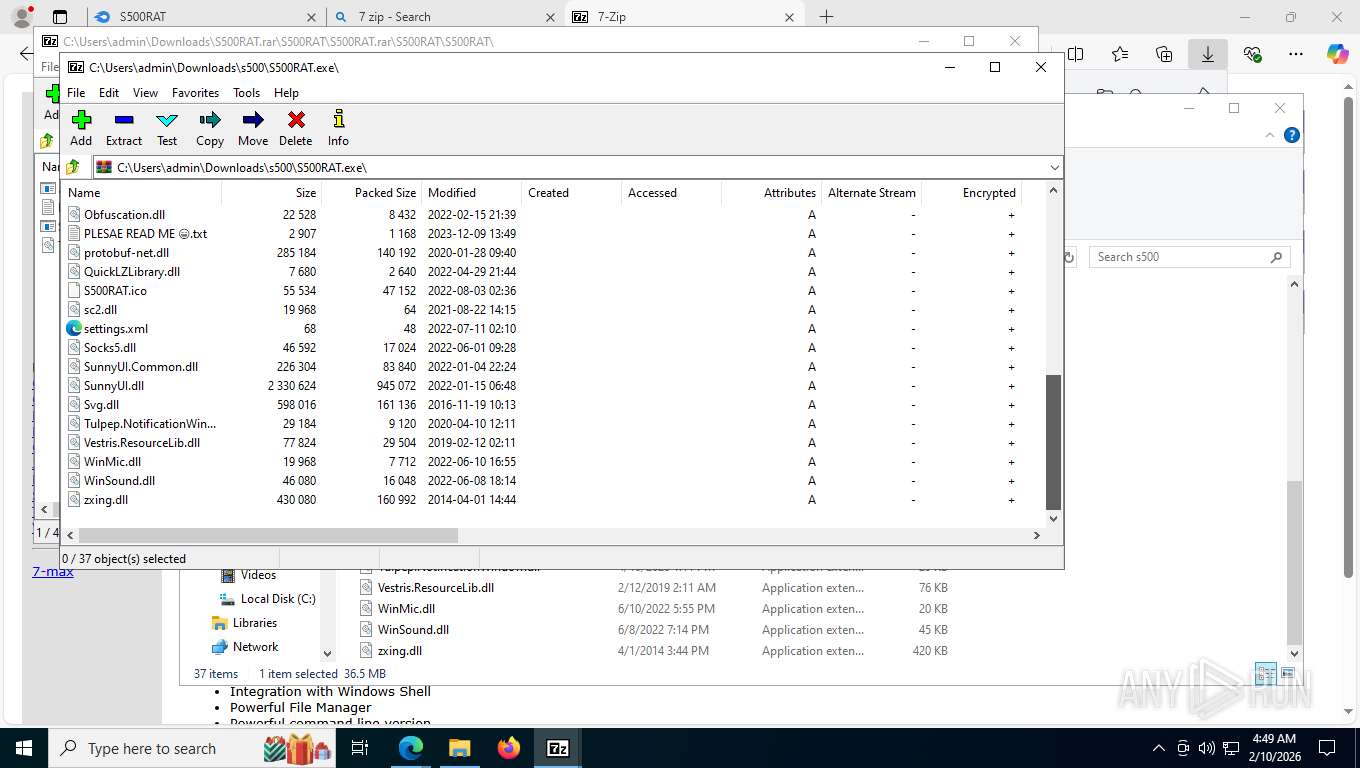Select Obfuscation.dll file icon

click(73, 214)
